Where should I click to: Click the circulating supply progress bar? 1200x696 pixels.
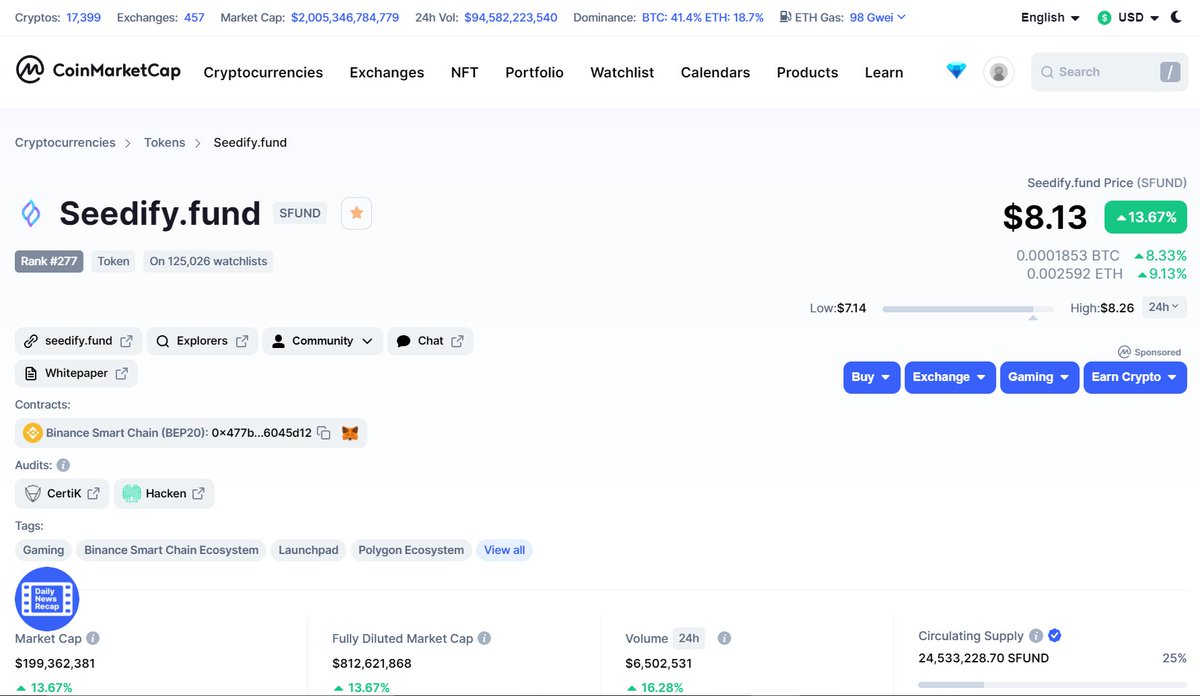[1053, 684]
